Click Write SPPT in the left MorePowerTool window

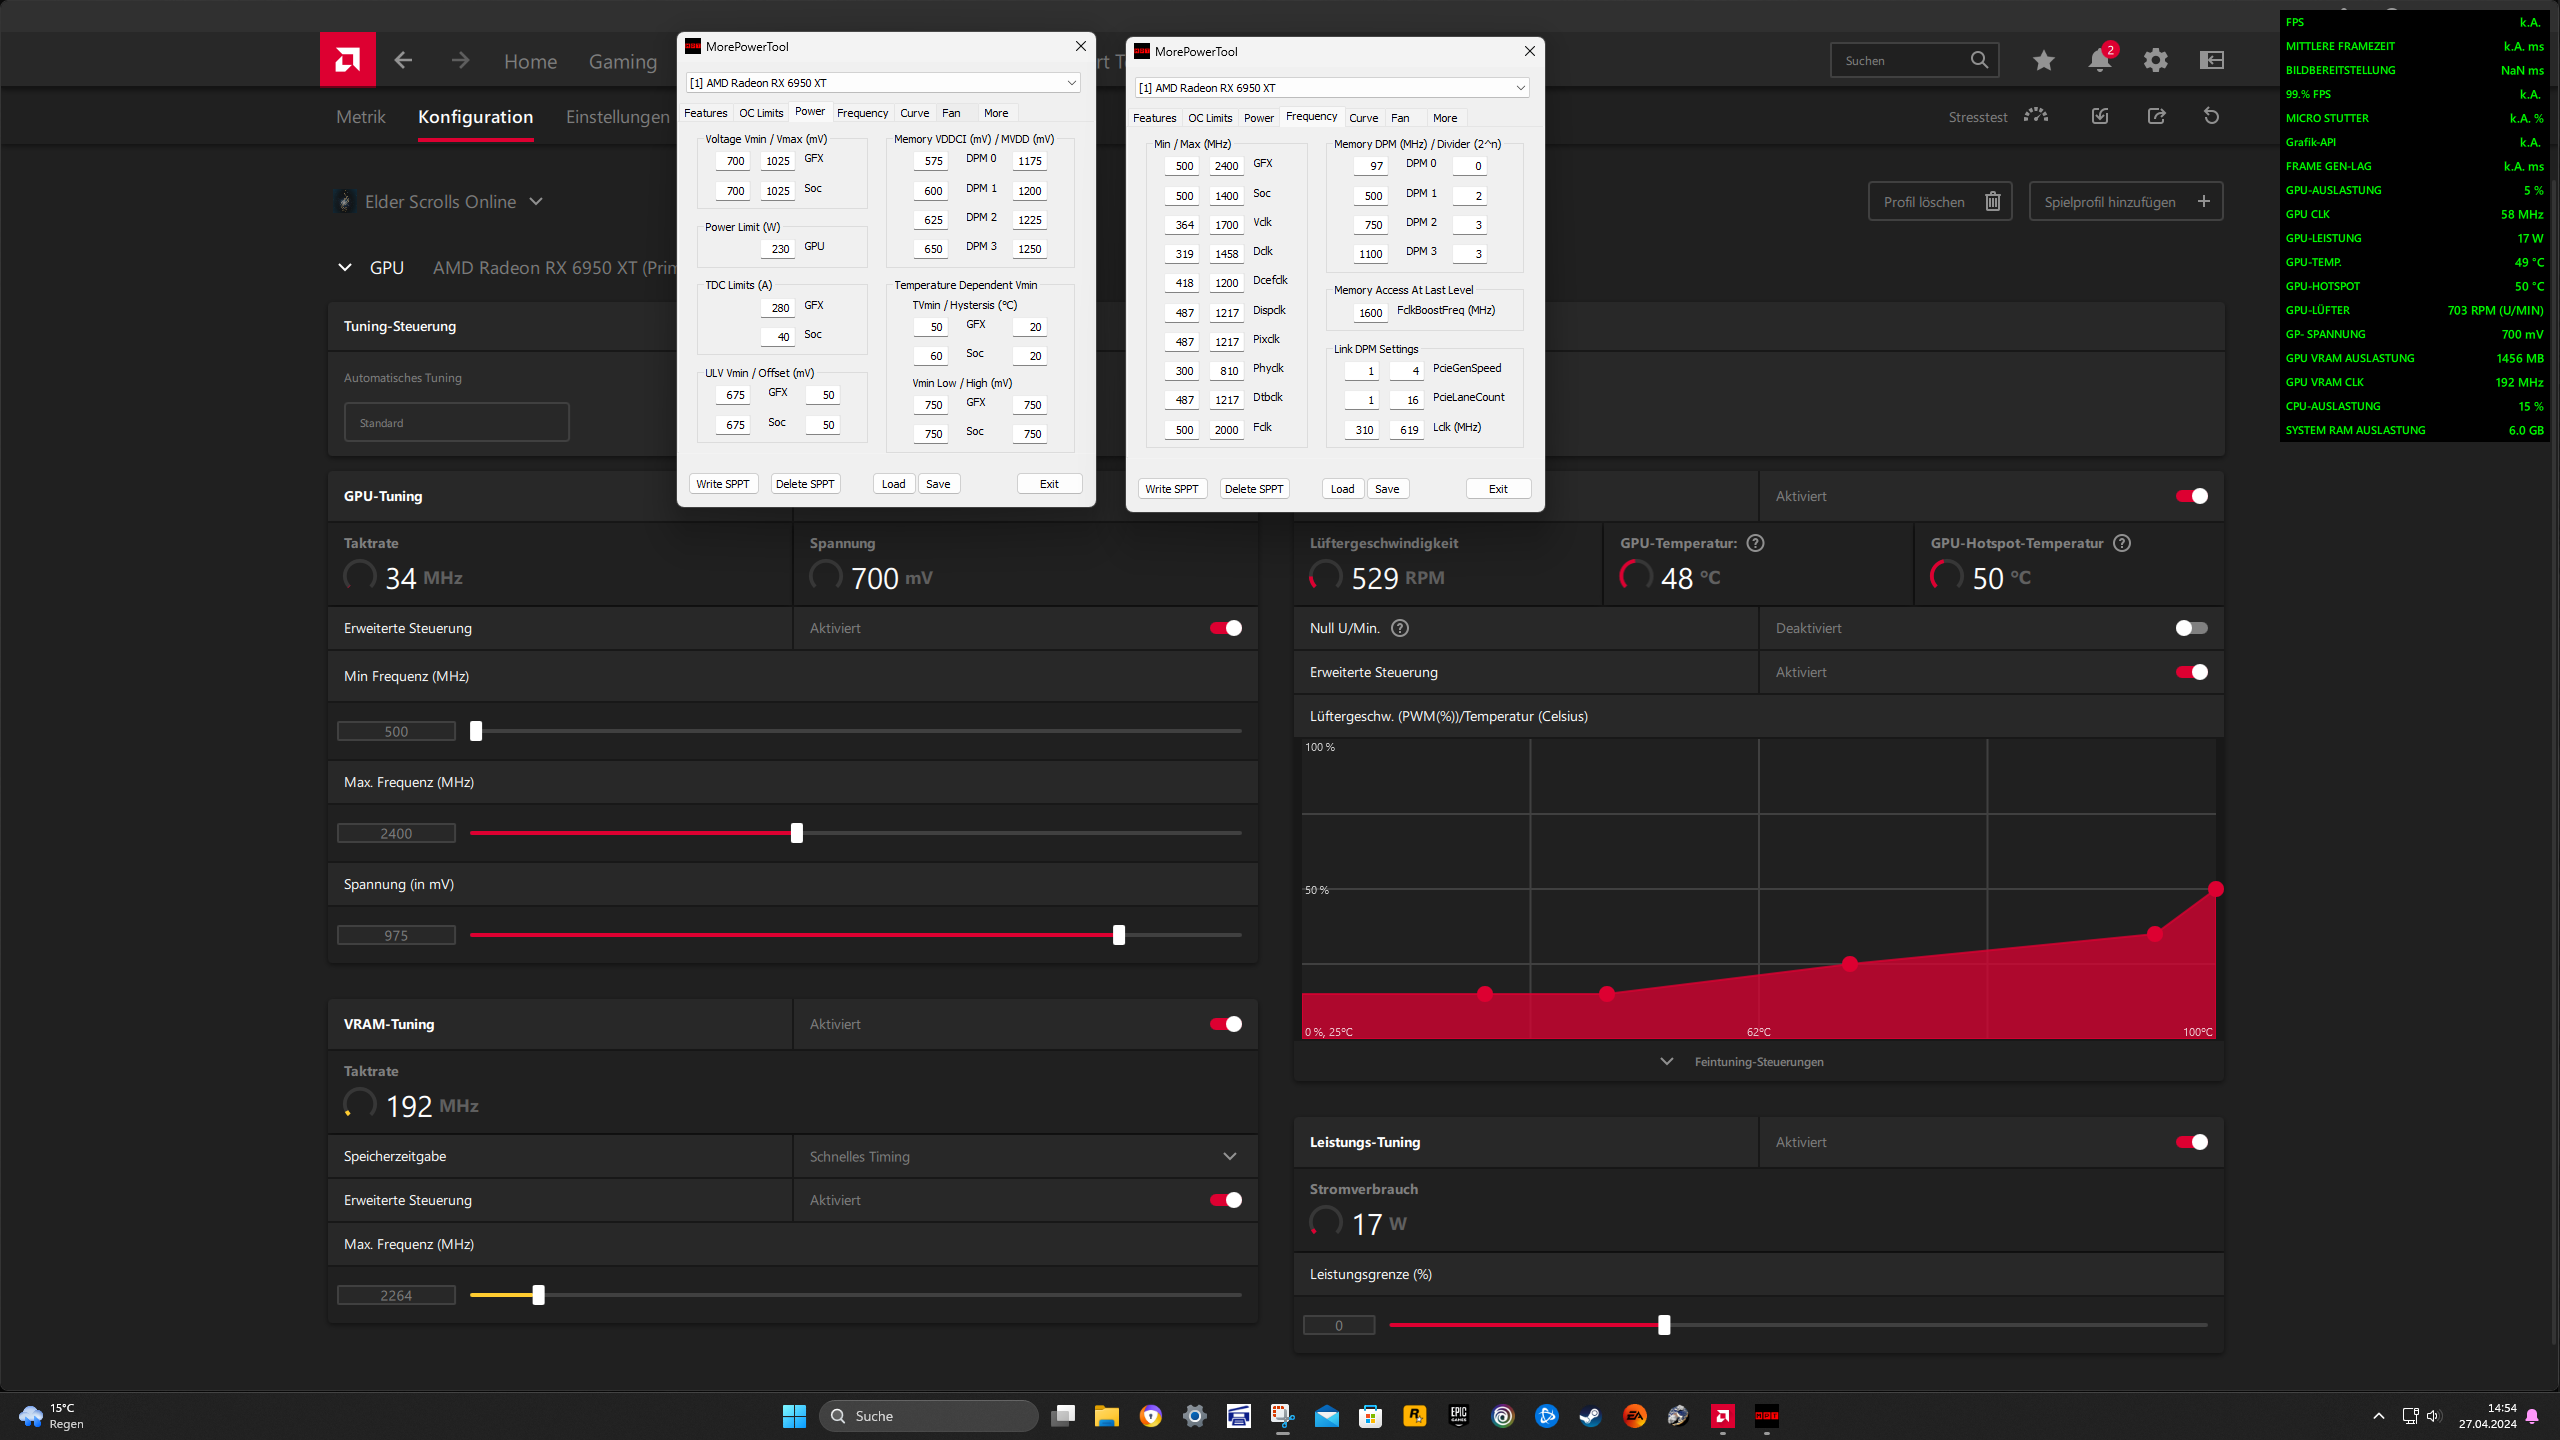point(722,484)
